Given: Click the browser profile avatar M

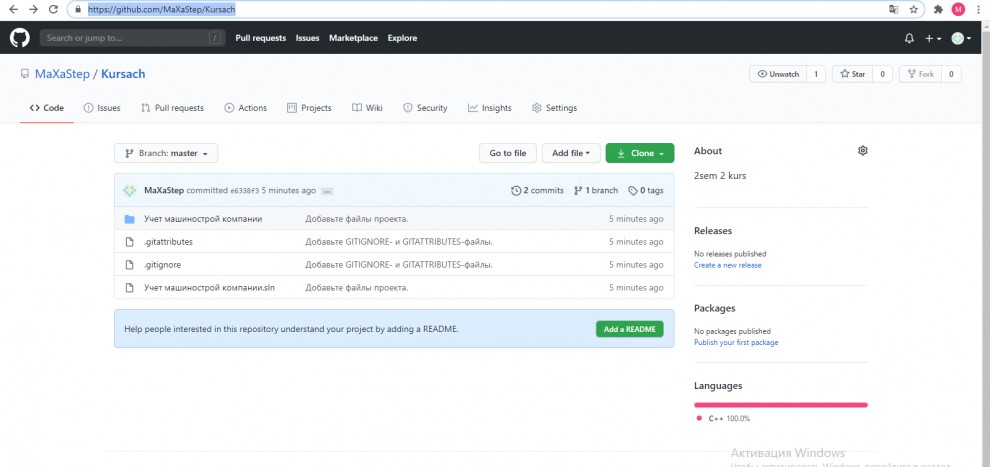Looking at the screenshot, I should (x=958, y=9).
